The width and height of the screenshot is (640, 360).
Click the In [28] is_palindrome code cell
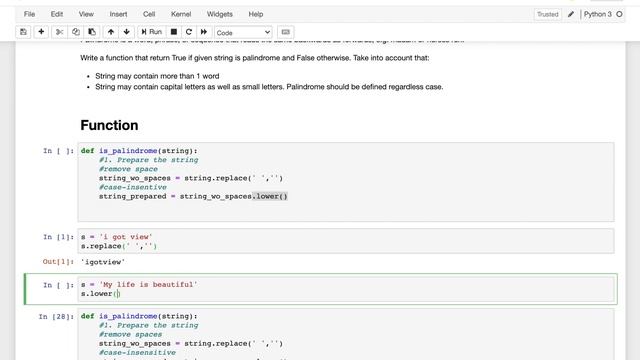click(346, 335)
